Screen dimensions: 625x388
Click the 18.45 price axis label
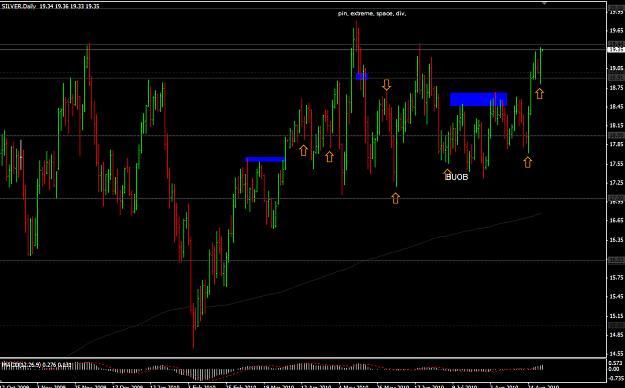pyautogui.click(x=616, y=106)
